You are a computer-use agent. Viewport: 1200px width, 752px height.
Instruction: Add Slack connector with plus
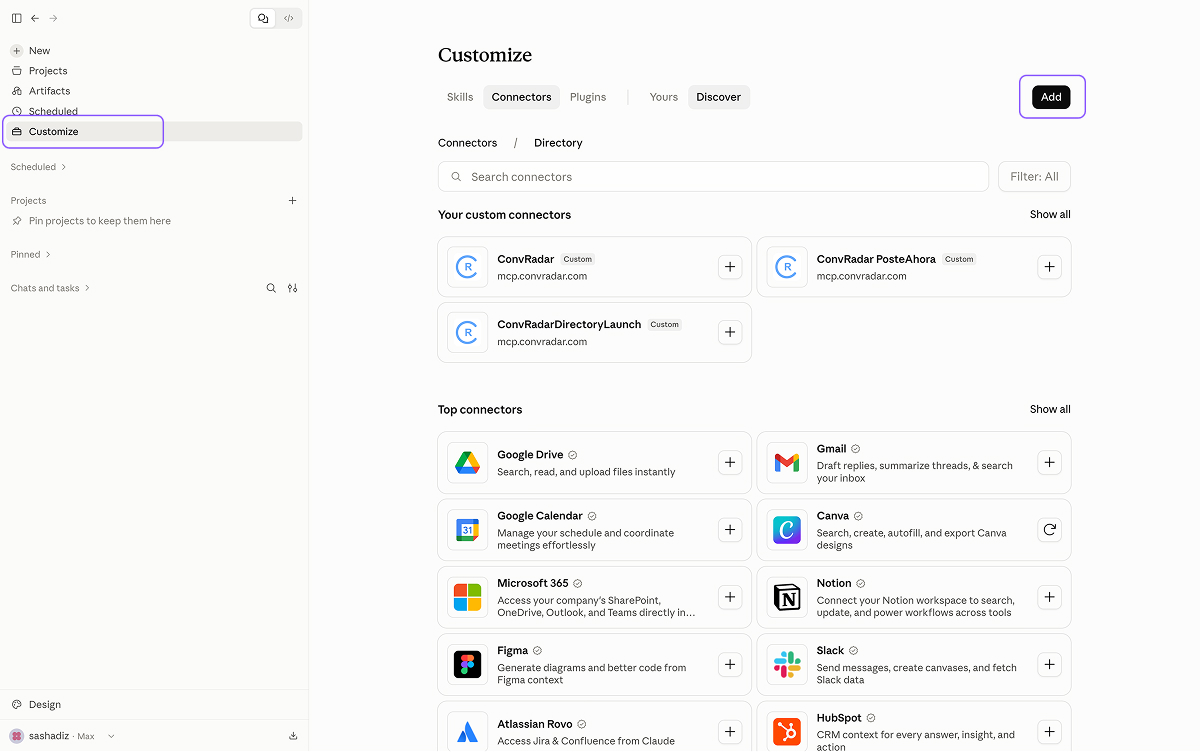click(1049, 664)
